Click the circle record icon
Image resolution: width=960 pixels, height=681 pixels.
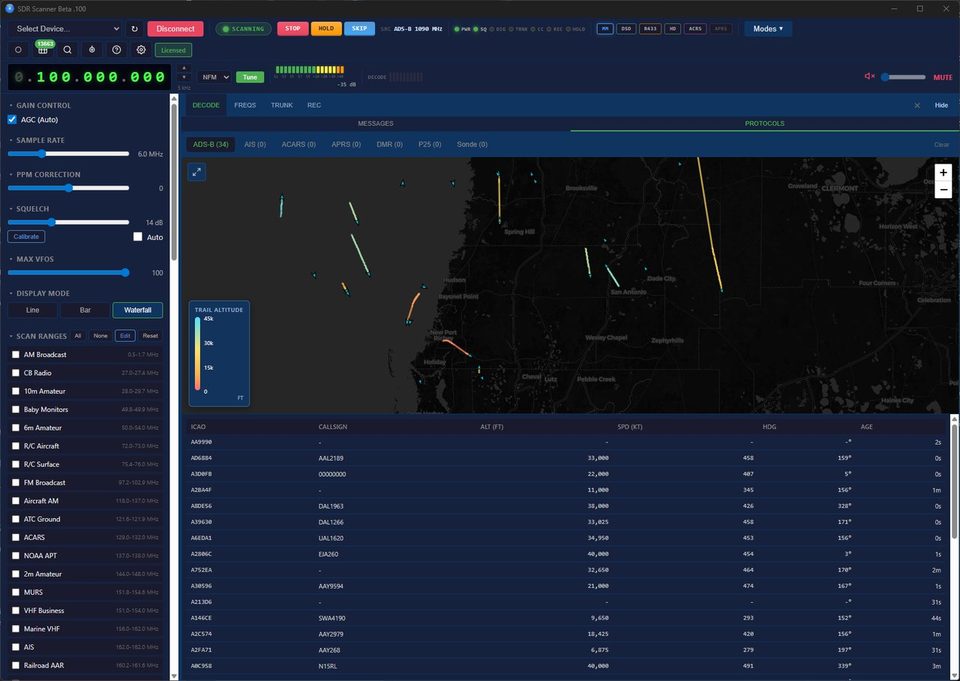18,50
